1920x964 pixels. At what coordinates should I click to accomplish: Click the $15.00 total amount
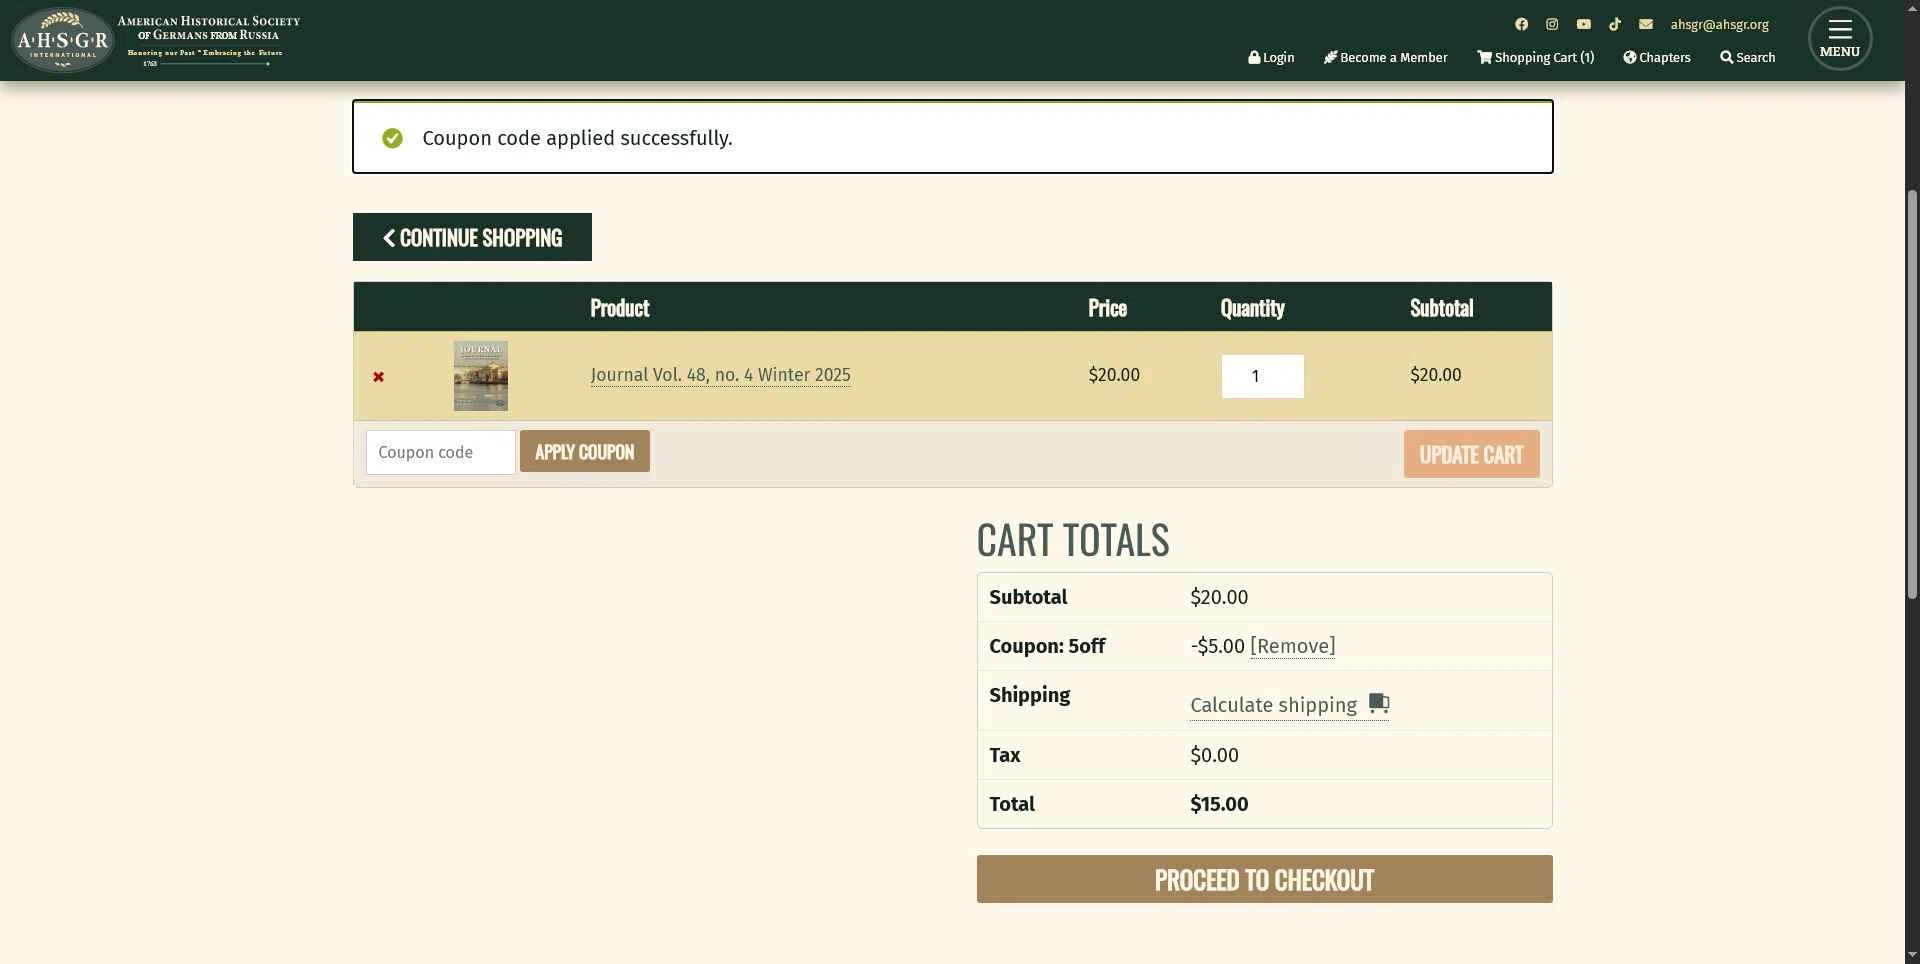[1219, 804]
